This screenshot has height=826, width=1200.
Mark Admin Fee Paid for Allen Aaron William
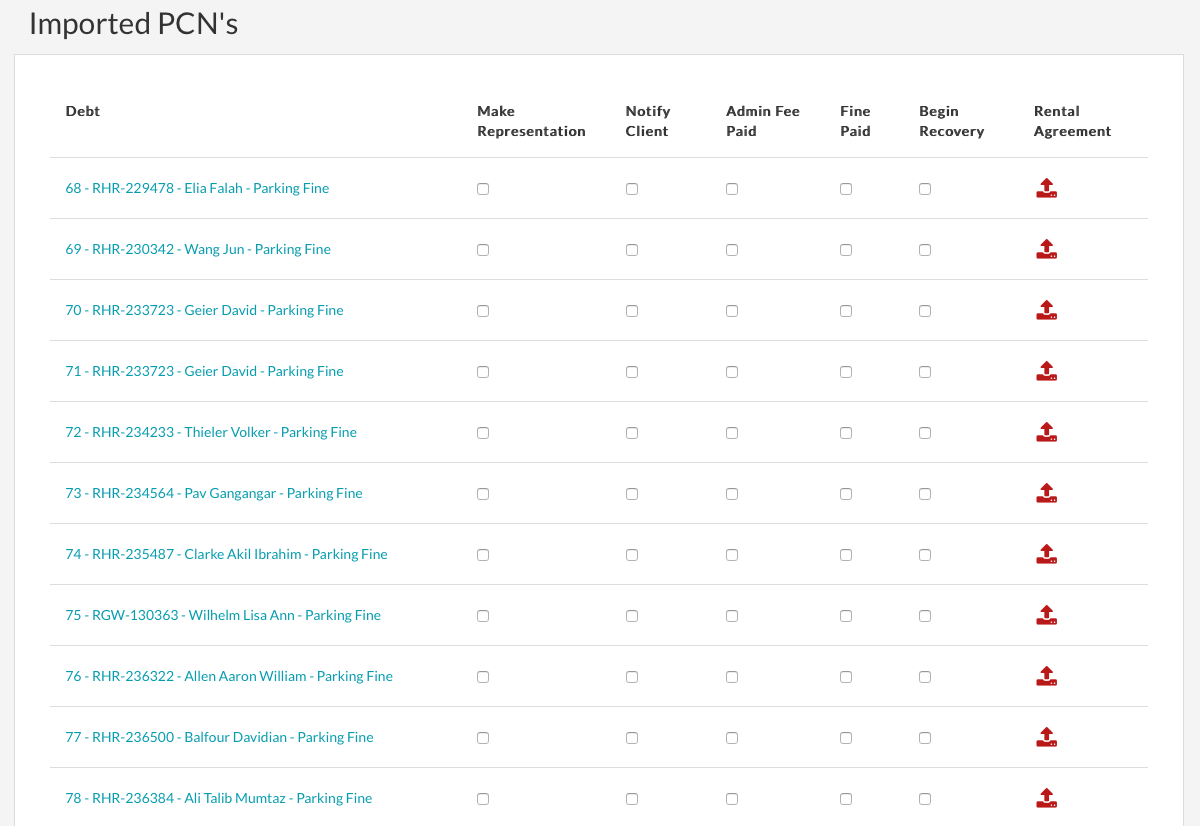pyautogui.click(x=732, y=677)
